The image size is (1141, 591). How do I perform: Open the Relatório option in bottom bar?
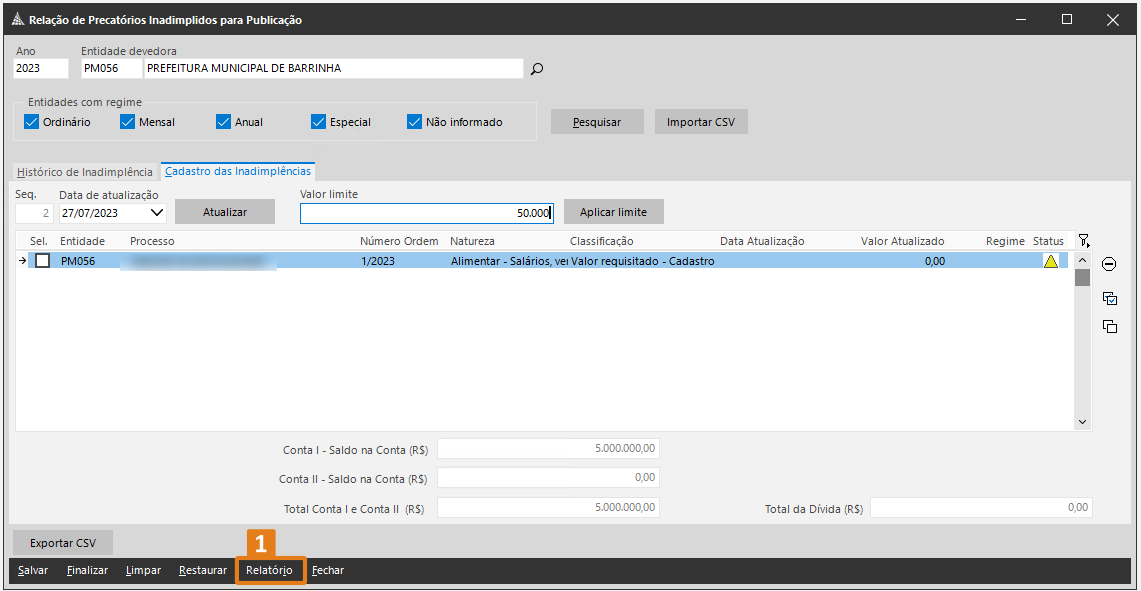pos(270,570)
